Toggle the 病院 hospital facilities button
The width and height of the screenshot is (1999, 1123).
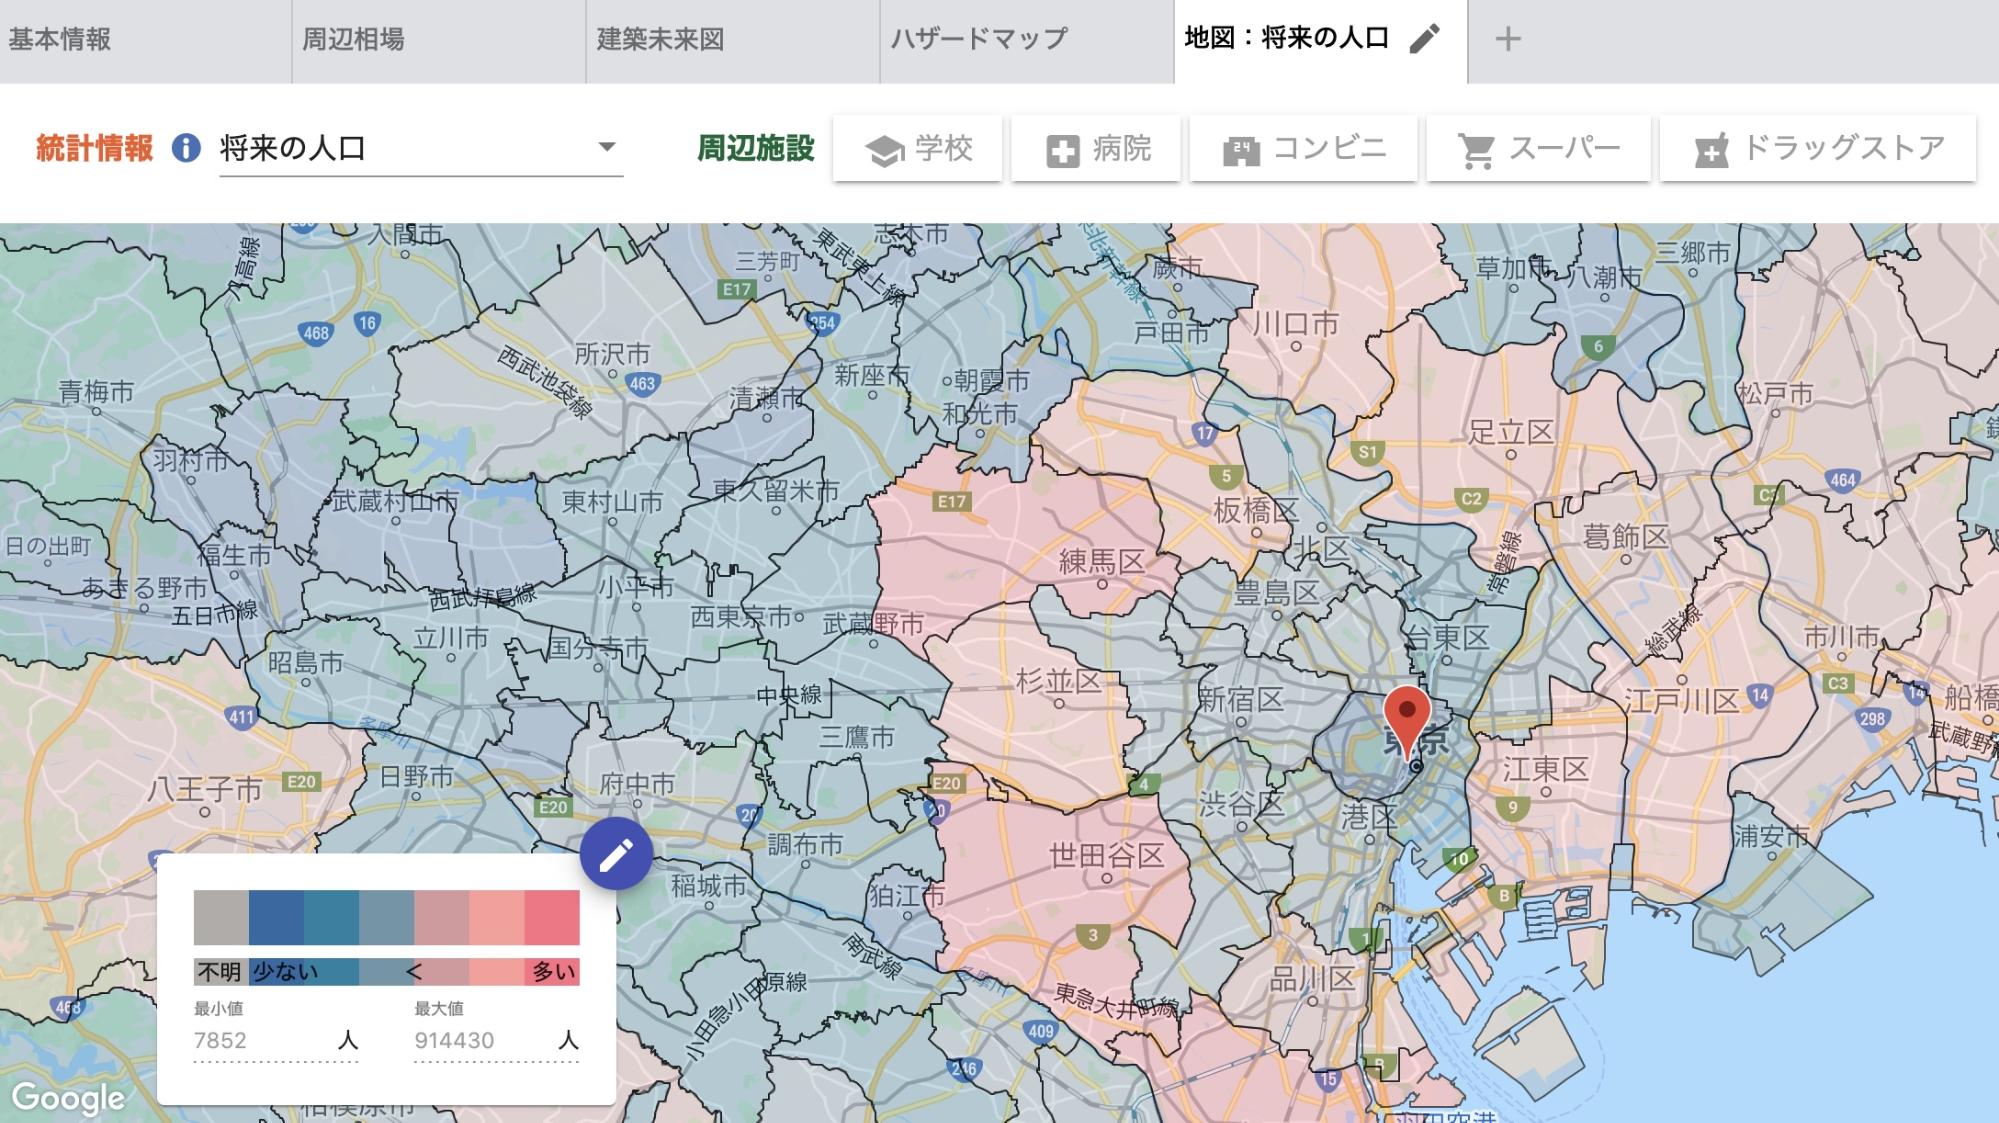click(1096, 149)
